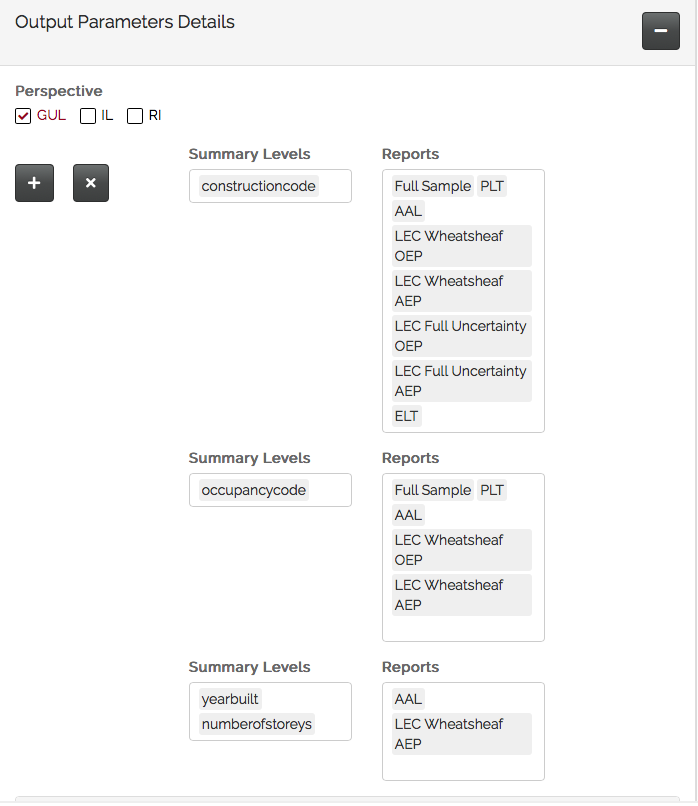This screenshot has height=806, width=698.
Task: Click PLT tag in occupancycode Reports box
Action: pyautogui.click(x=491, y=490)
